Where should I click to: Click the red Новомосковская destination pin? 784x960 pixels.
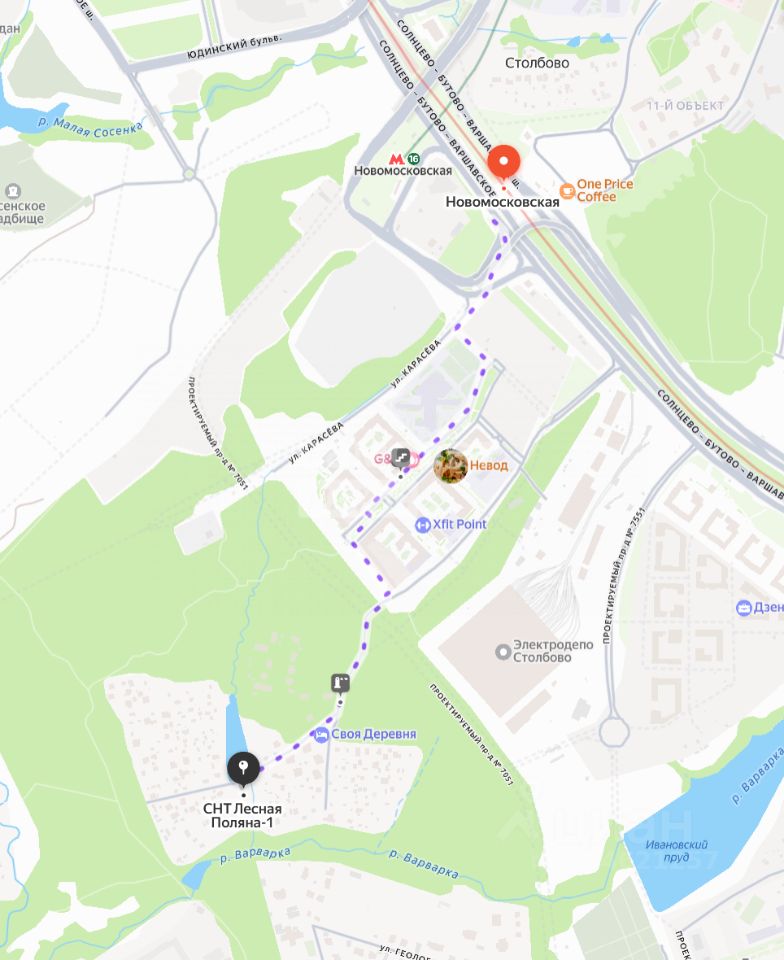coord(504,163)
